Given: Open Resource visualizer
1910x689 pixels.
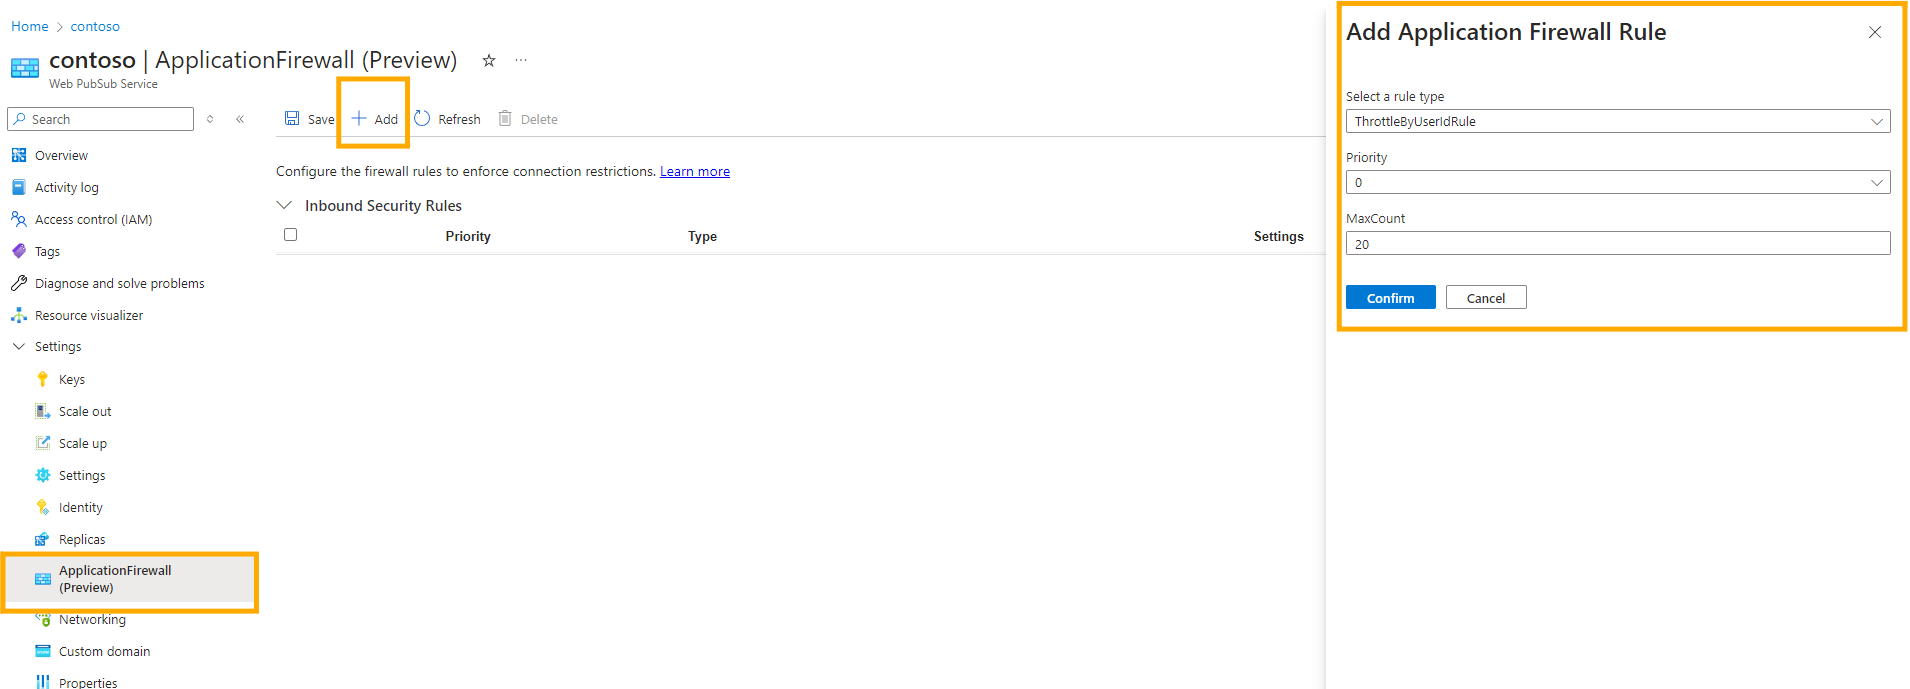Looking at the screenshot, I should [x=88, y=315].
